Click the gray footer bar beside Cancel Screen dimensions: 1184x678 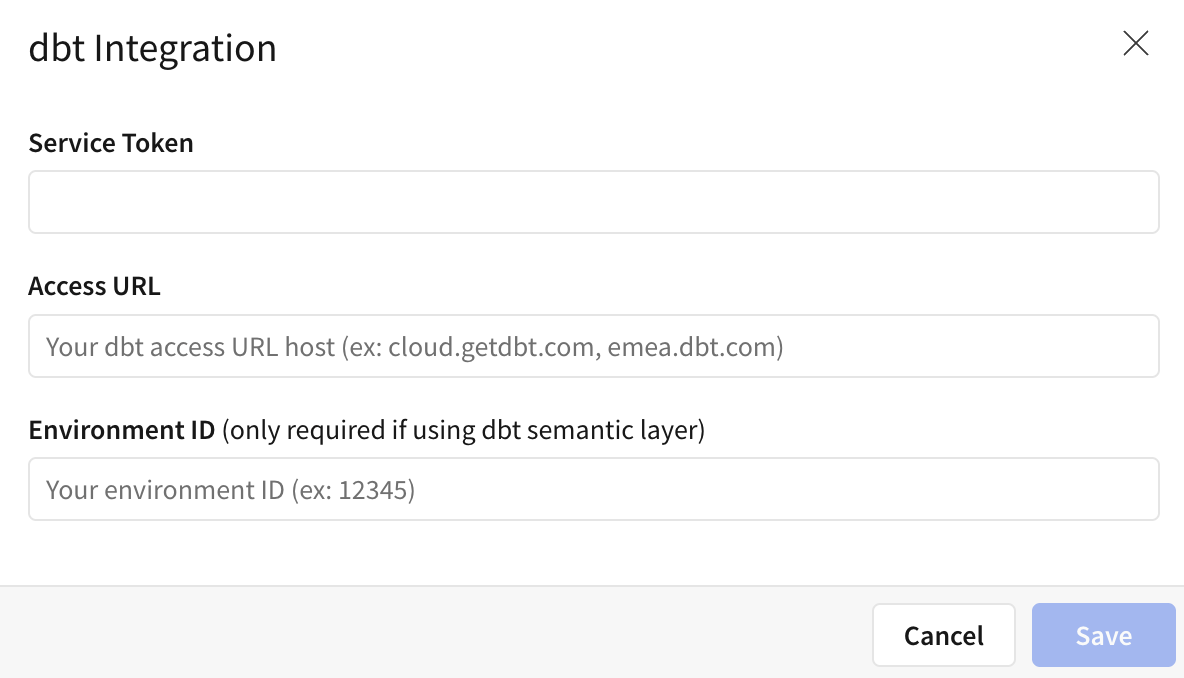(430, 633)
